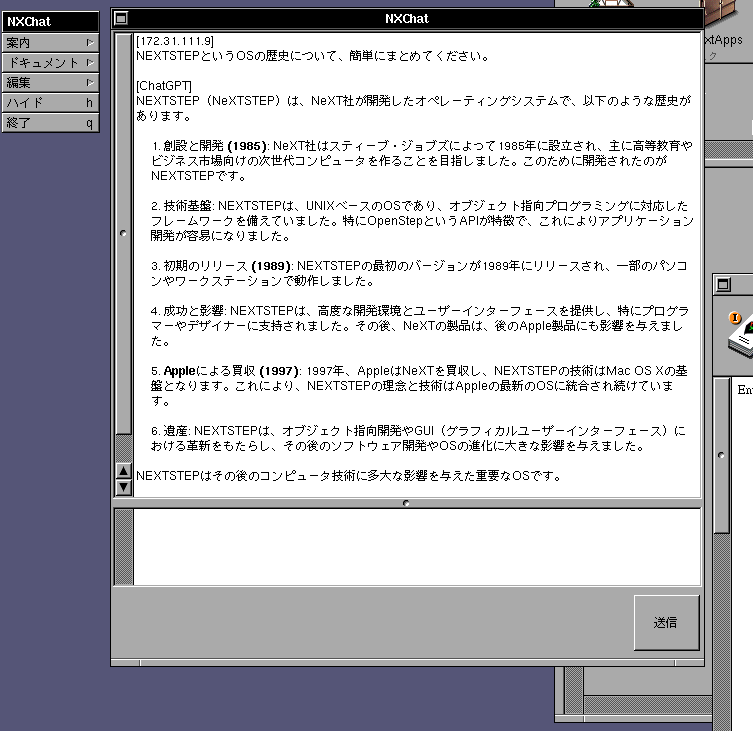Click the split view divider dimple
Screen dimensions: 753x731
coord(406,503)
